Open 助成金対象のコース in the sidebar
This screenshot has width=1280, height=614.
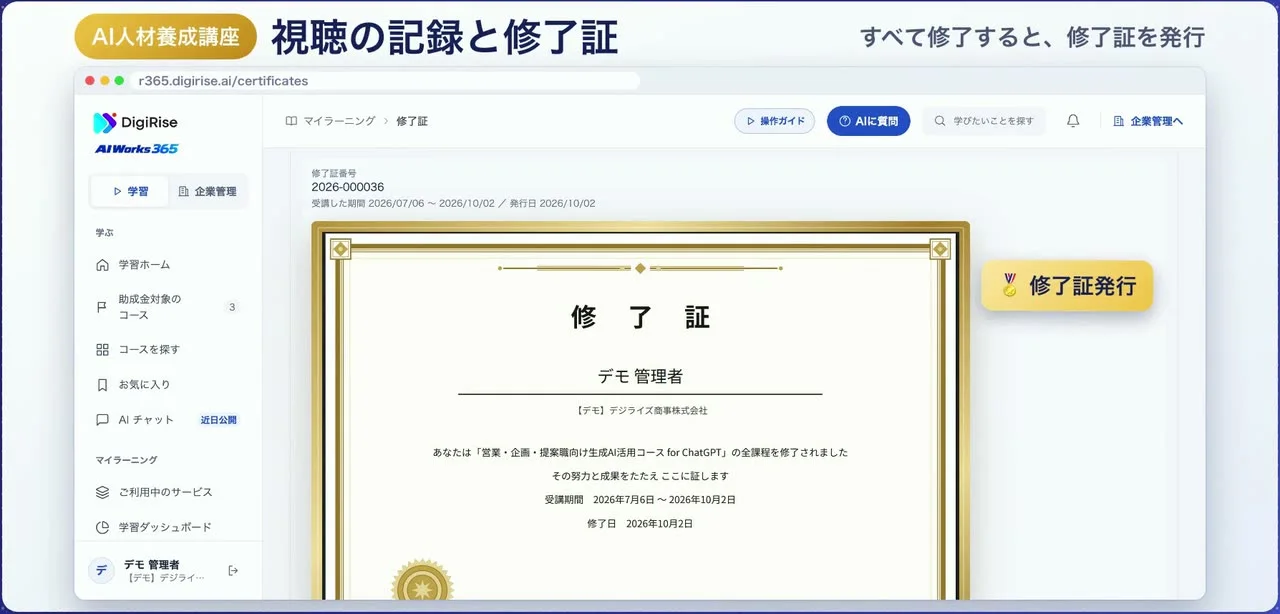coord(168,307)
